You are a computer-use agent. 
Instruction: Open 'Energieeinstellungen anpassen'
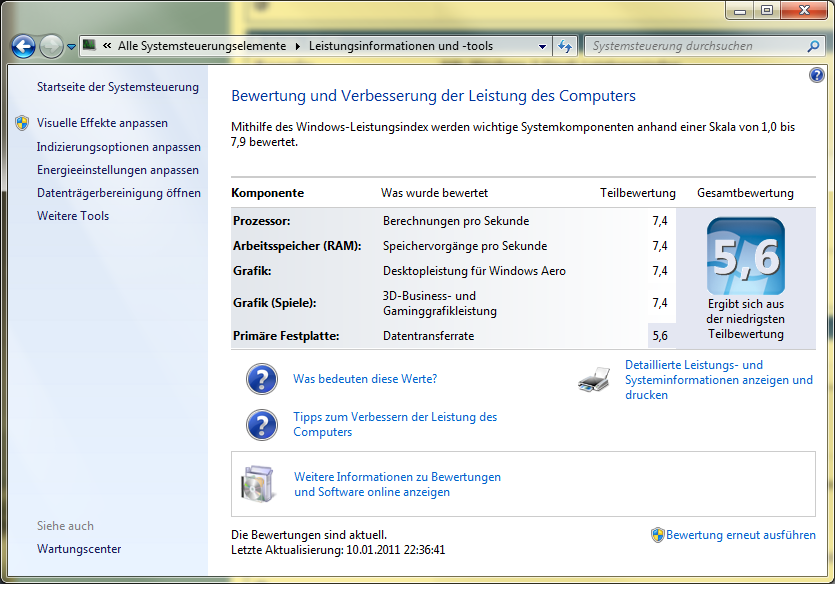click(118, 170)
